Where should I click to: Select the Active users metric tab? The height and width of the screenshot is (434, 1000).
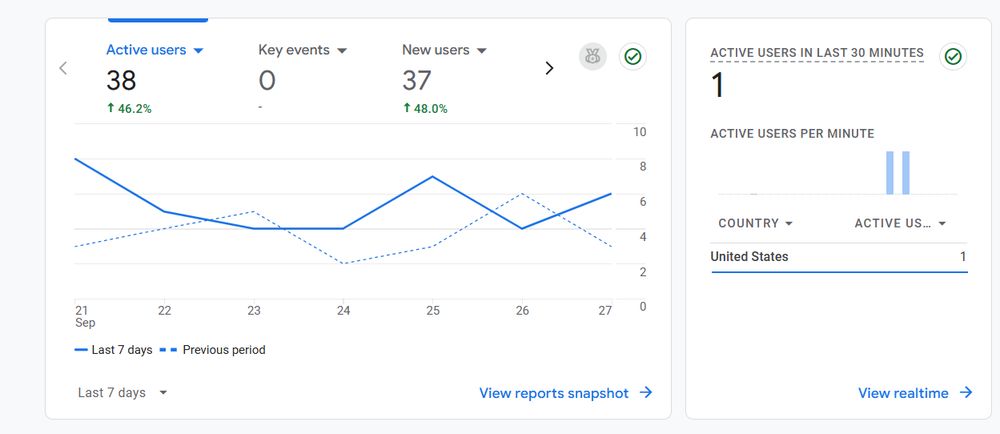(x=154, y=78)
